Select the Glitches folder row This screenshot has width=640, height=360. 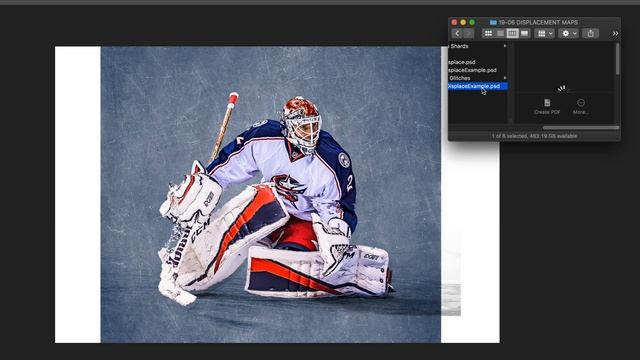(478, 78)
